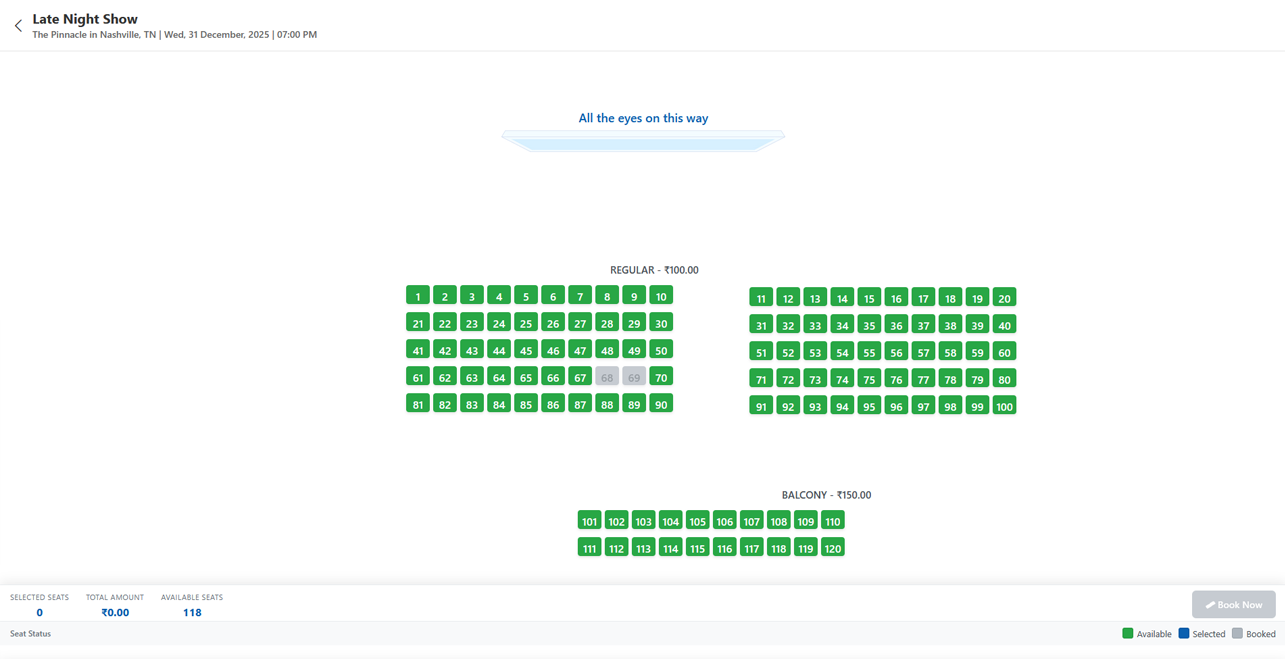This screenshot has height=659, width=1285.
Task: Click the REGULAR ₹100.00 section label
Action: (x=655, y=269)
